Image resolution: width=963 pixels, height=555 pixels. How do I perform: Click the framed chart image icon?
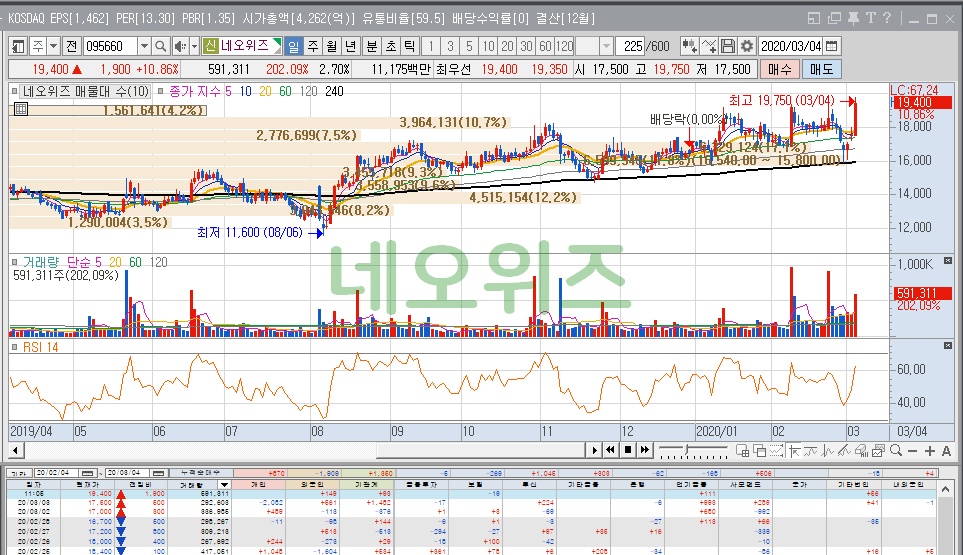point(879,451)
